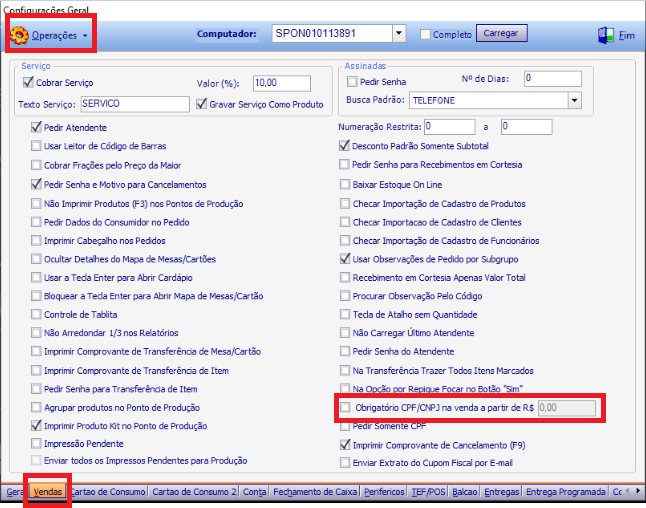Check Procurar Observação Pelo Código
Image resolution: width=646 pixels, height=508 pixels.
click(345, 296)
